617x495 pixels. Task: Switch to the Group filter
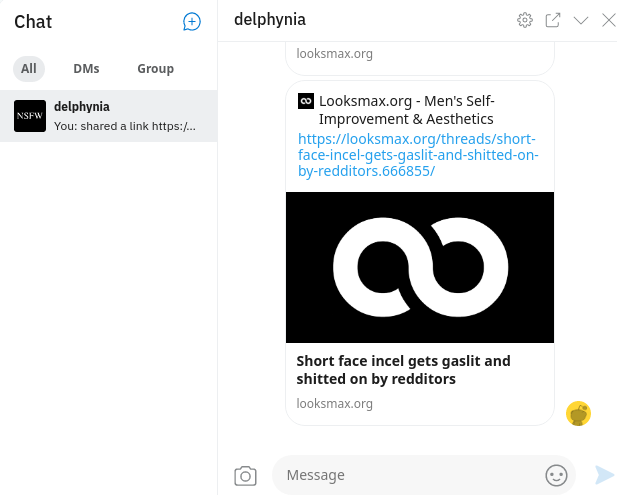(x=155, y=69)
